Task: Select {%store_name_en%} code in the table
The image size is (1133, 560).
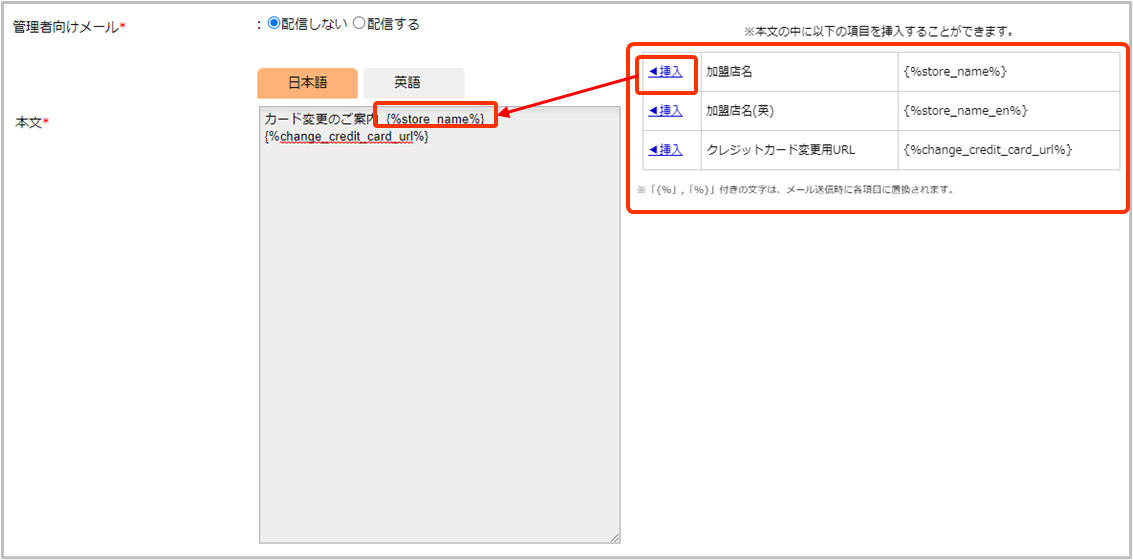Action: click(965, 110)
